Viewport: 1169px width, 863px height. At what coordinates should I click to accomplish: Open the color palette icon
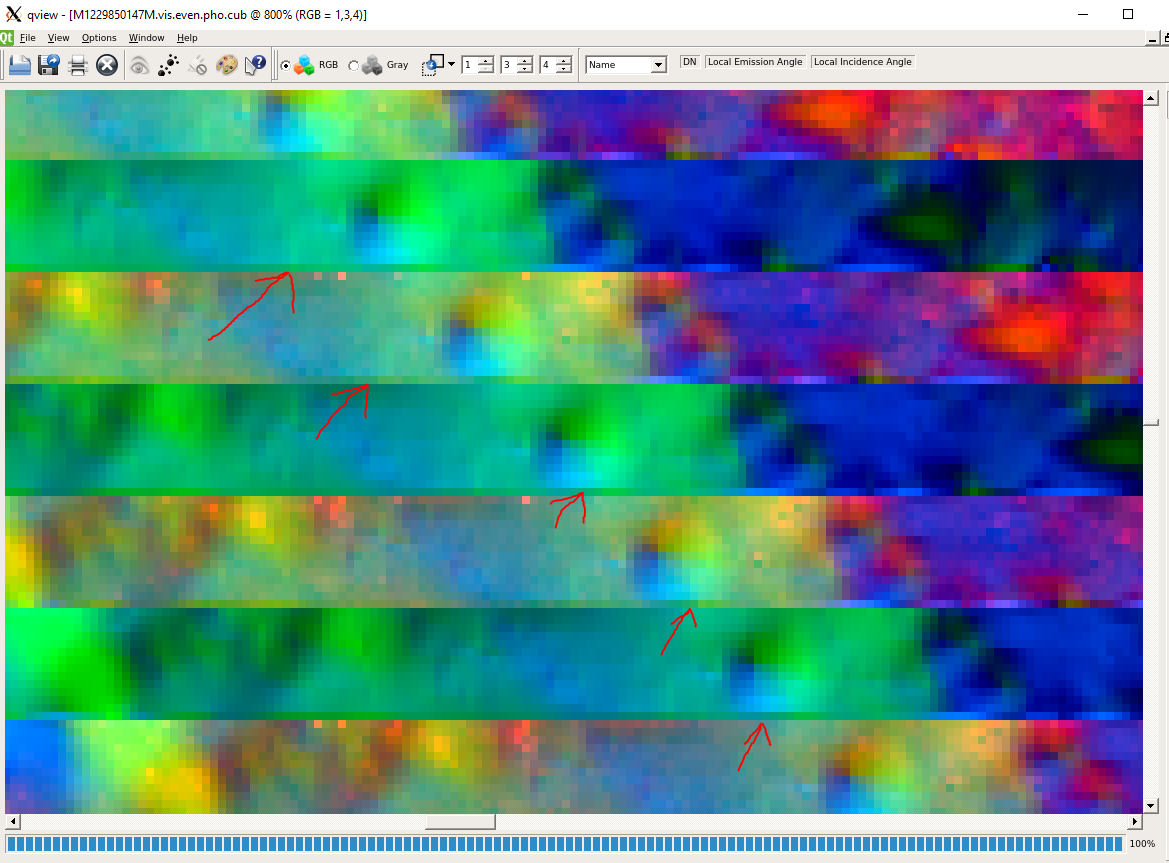(x=227, y=66)
